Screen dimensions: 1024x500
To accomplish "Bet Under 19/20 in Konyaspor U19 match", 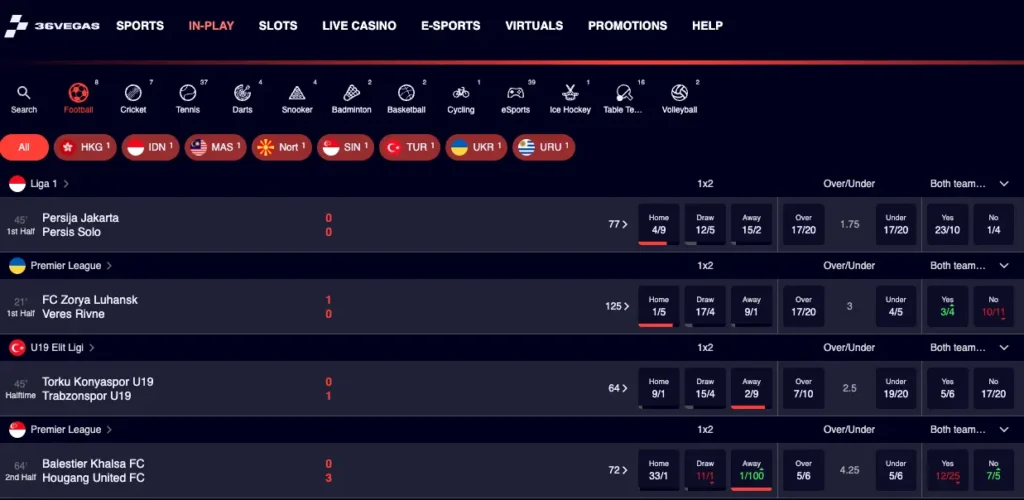I will [896, 388].
